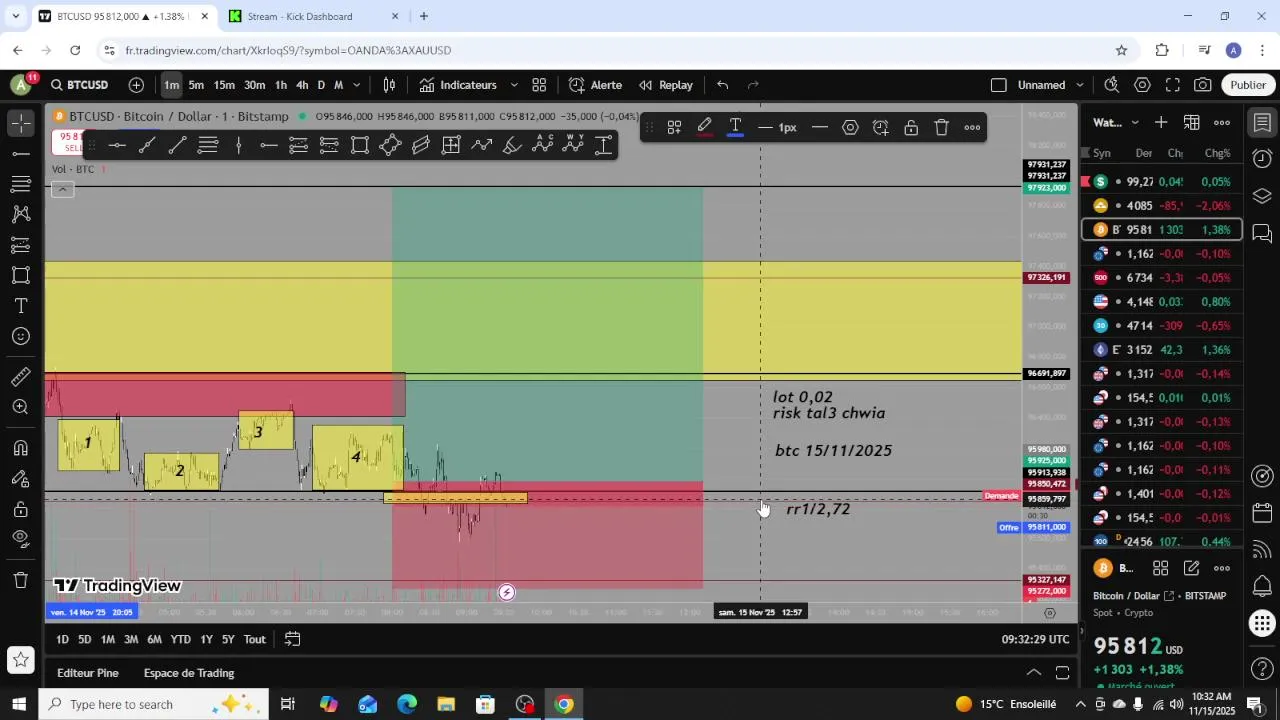Open the watchlist name dropdown
The width and height of the screenshot is (1280, 720).
tap(1134, 123)
